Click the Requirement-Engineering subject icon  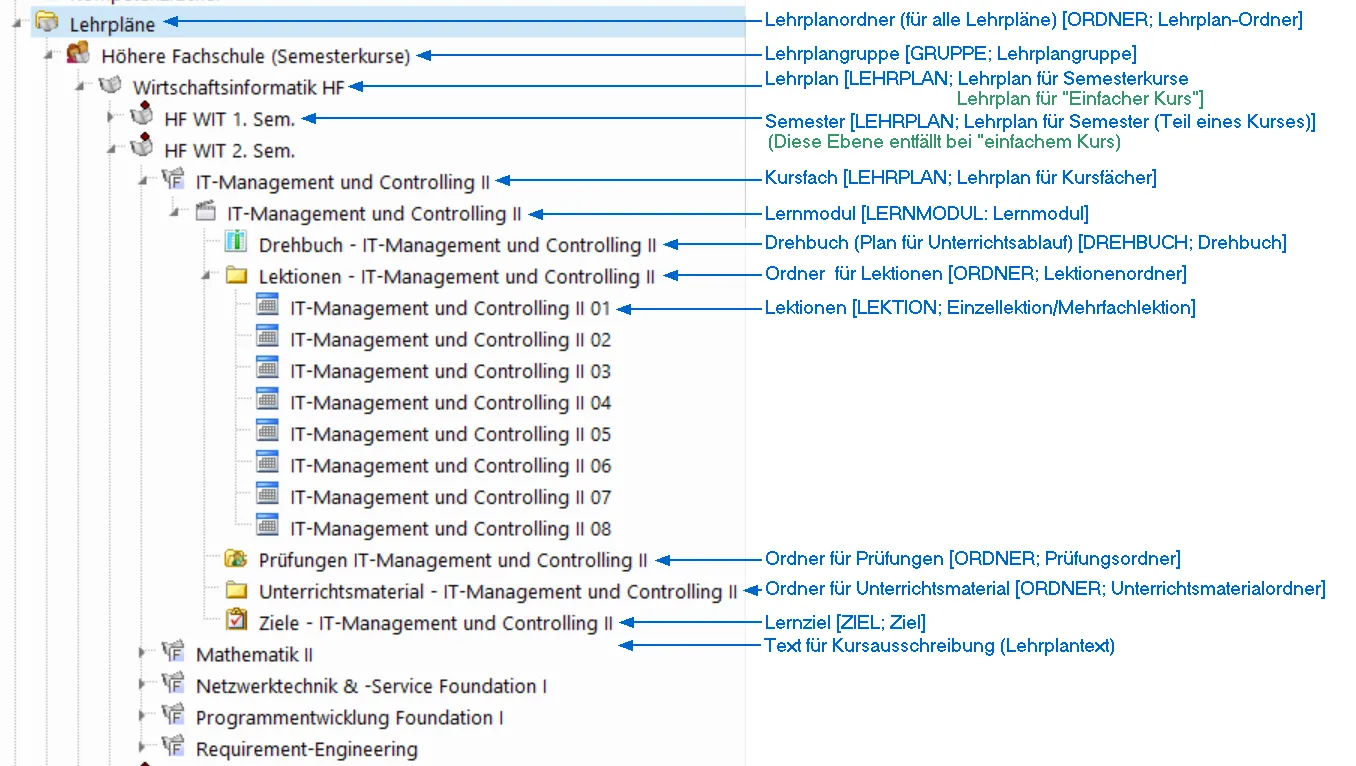[x=173, y=747]
